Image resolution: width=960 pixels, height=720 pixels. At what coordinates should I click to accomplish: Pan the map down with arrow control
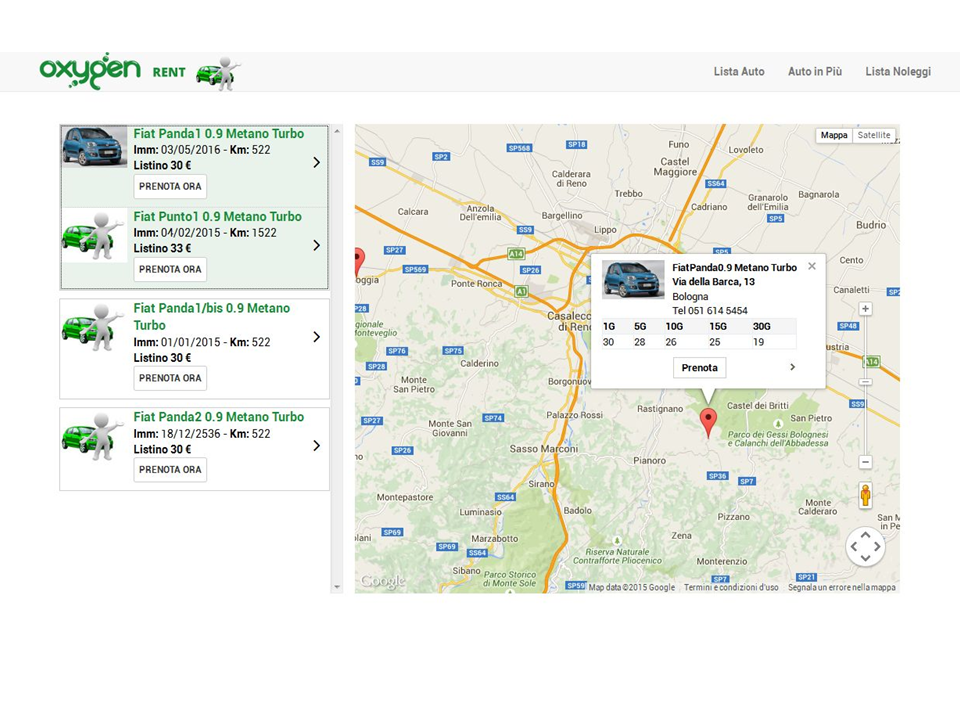point(865,558)
